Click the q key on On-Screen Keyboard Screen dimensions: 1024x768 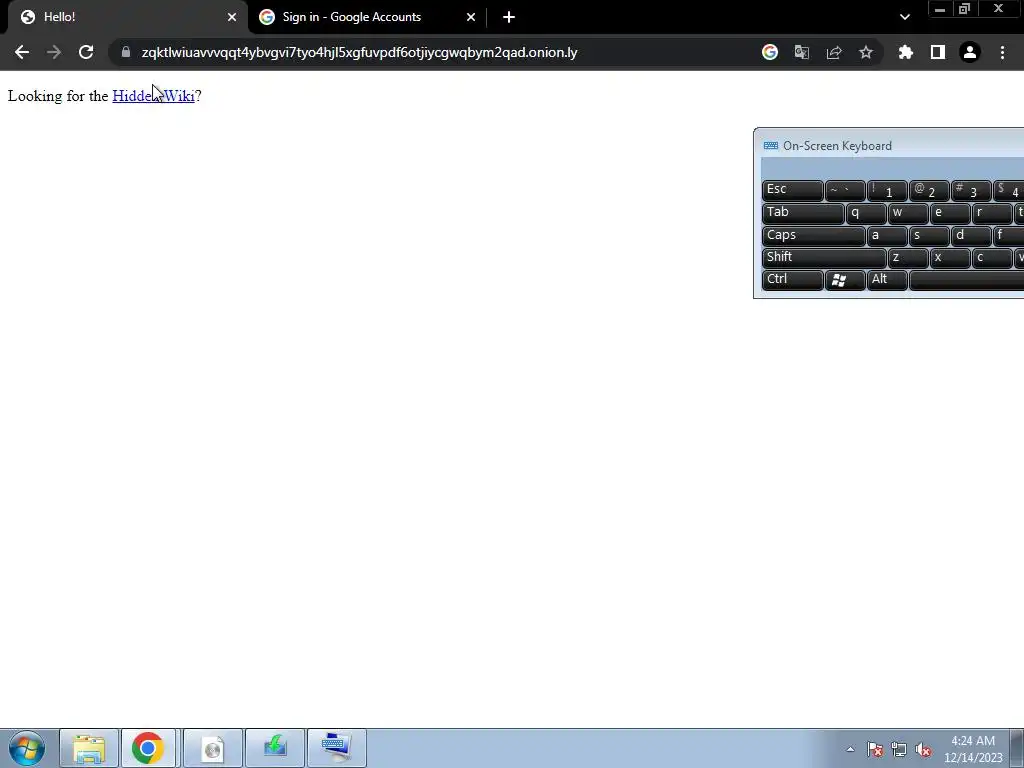pos(865,213)
